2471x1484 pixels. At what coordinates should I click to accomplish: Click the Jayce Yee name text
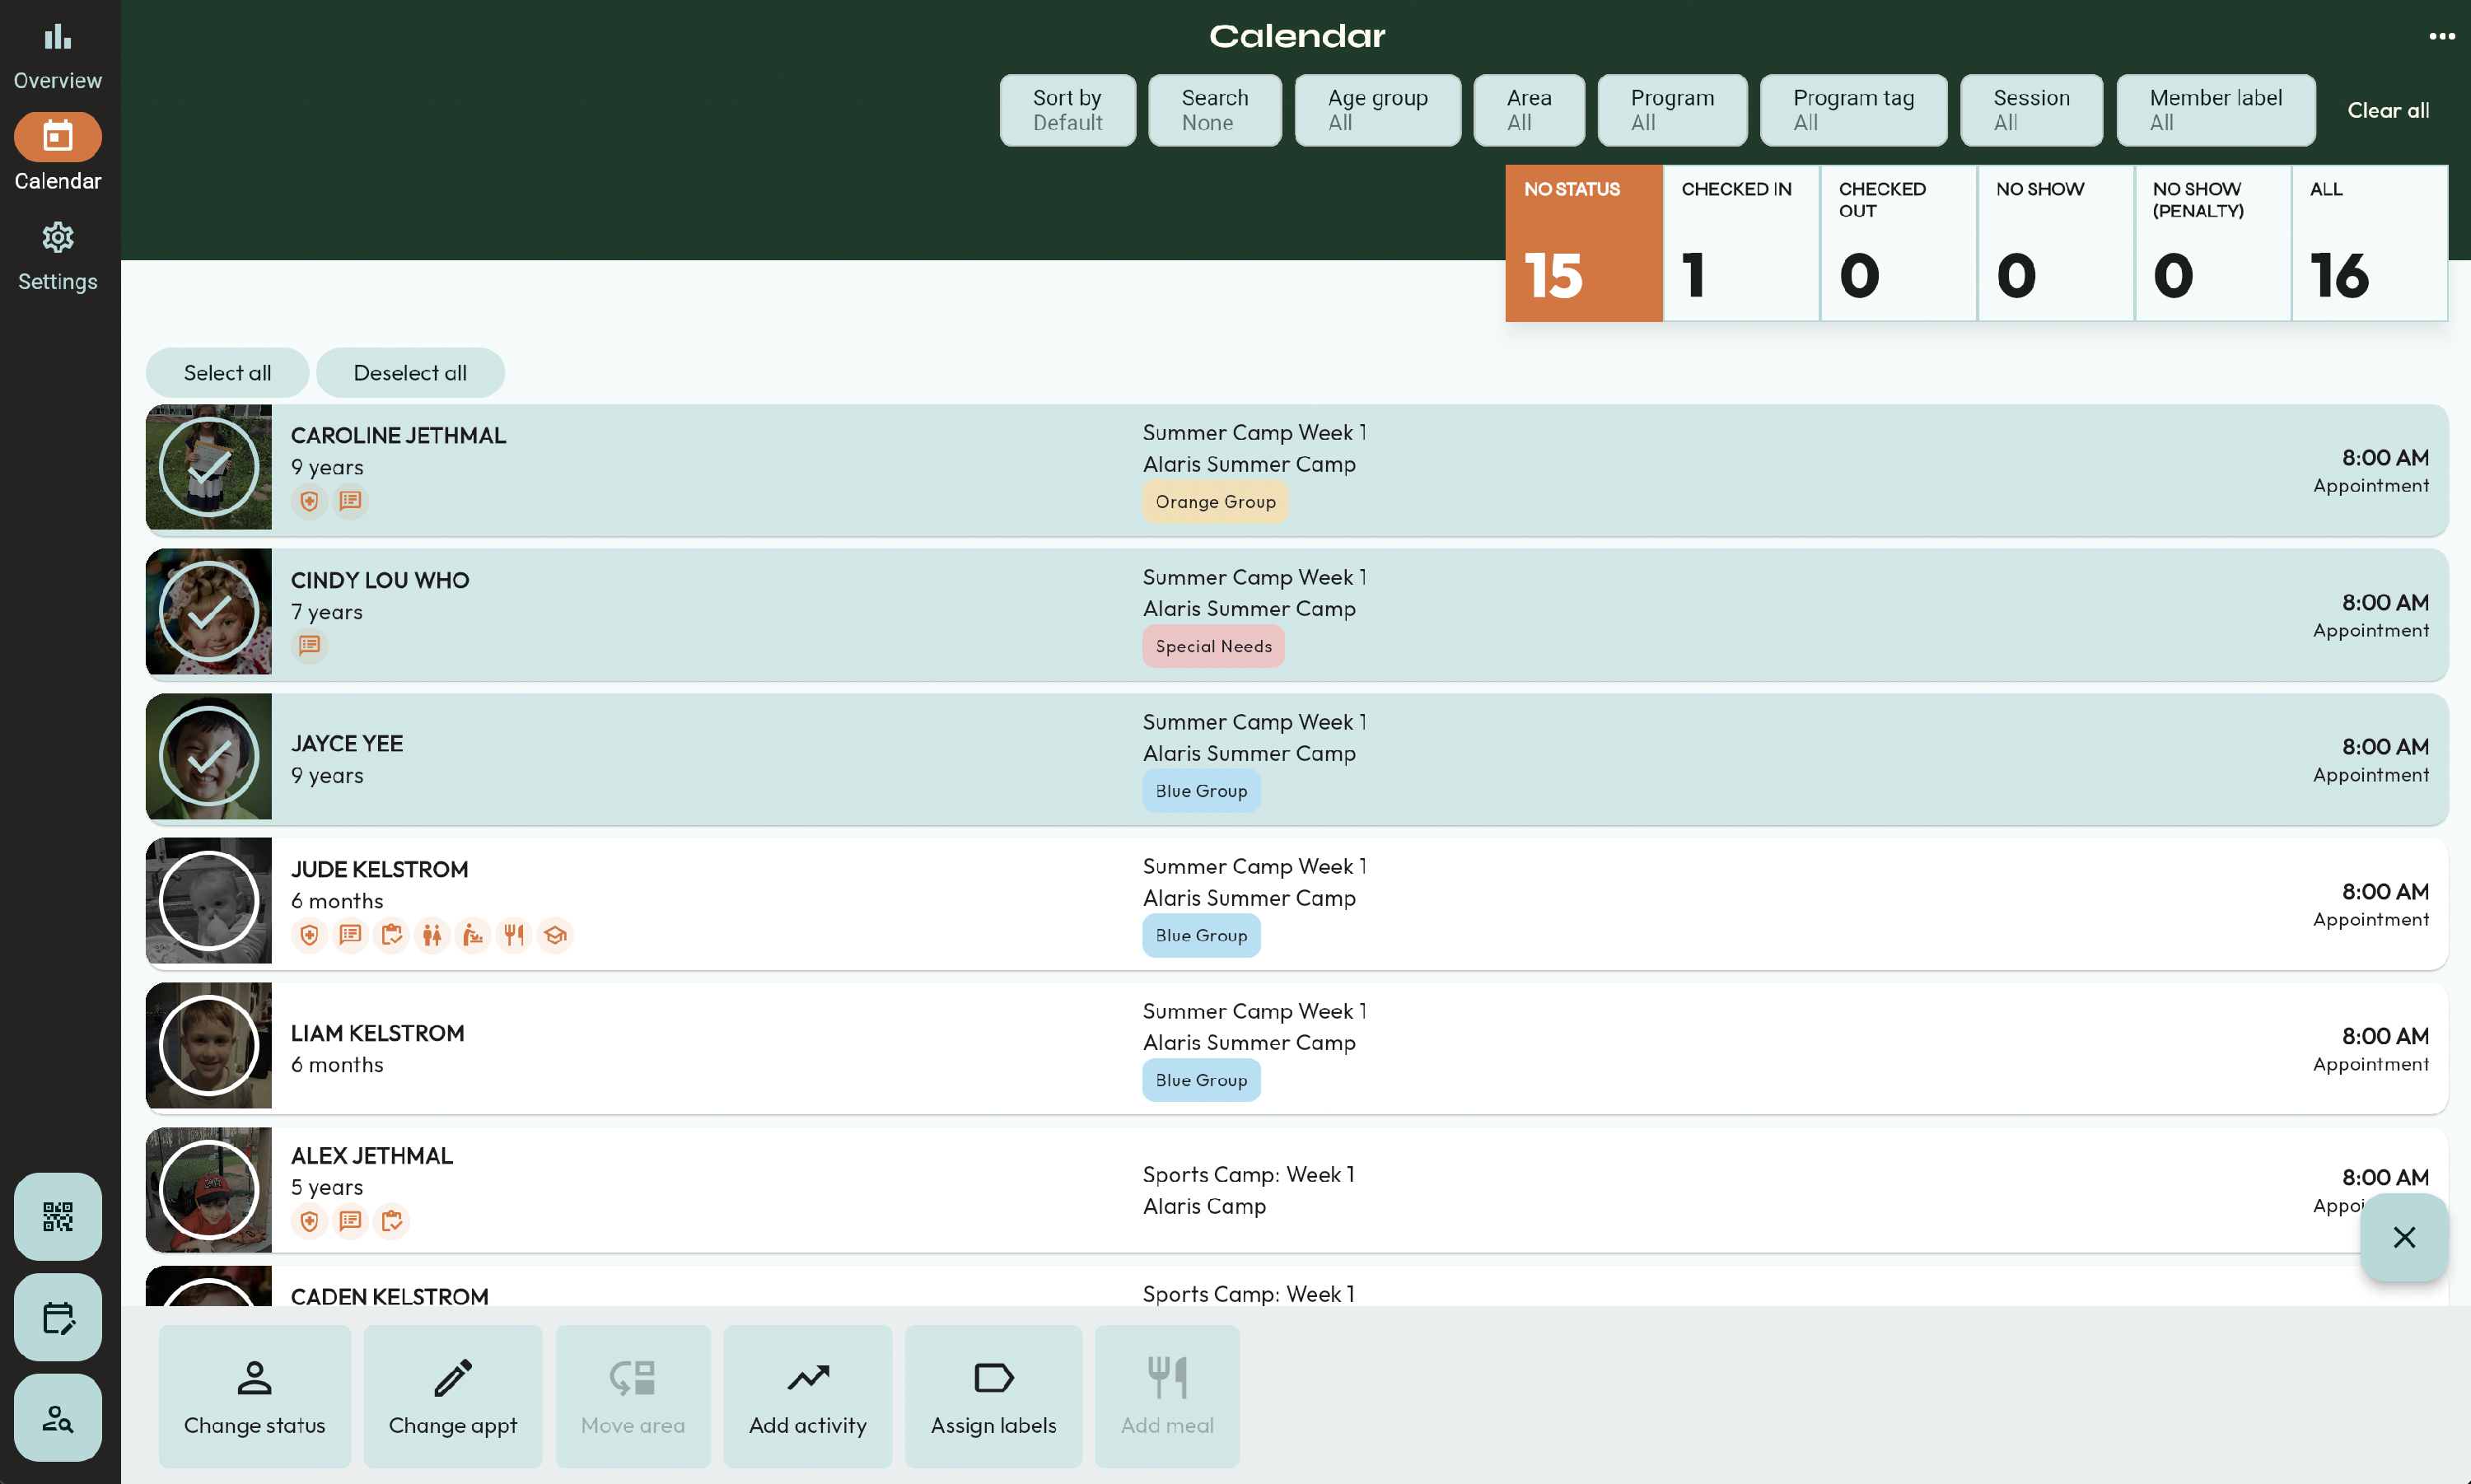pos(347,744)
